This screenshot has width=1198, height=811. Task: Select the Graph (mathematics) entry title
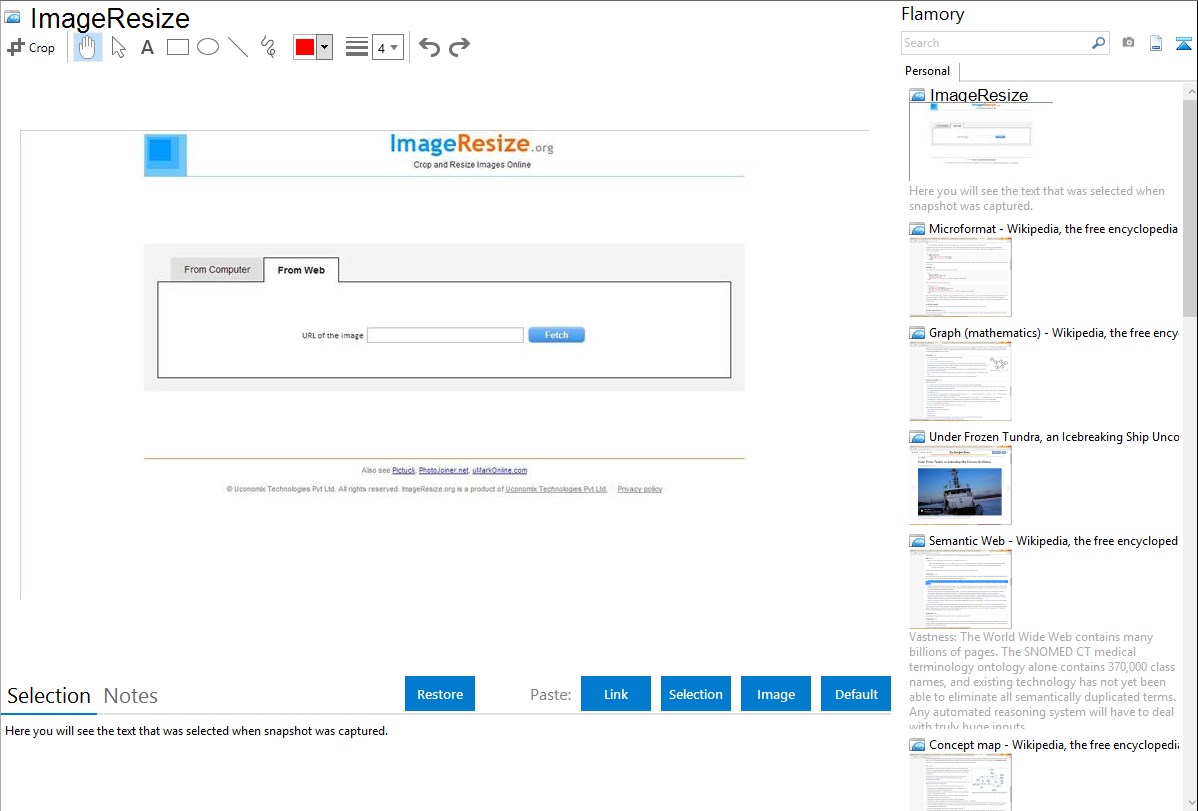click(x=1053, y=333)
